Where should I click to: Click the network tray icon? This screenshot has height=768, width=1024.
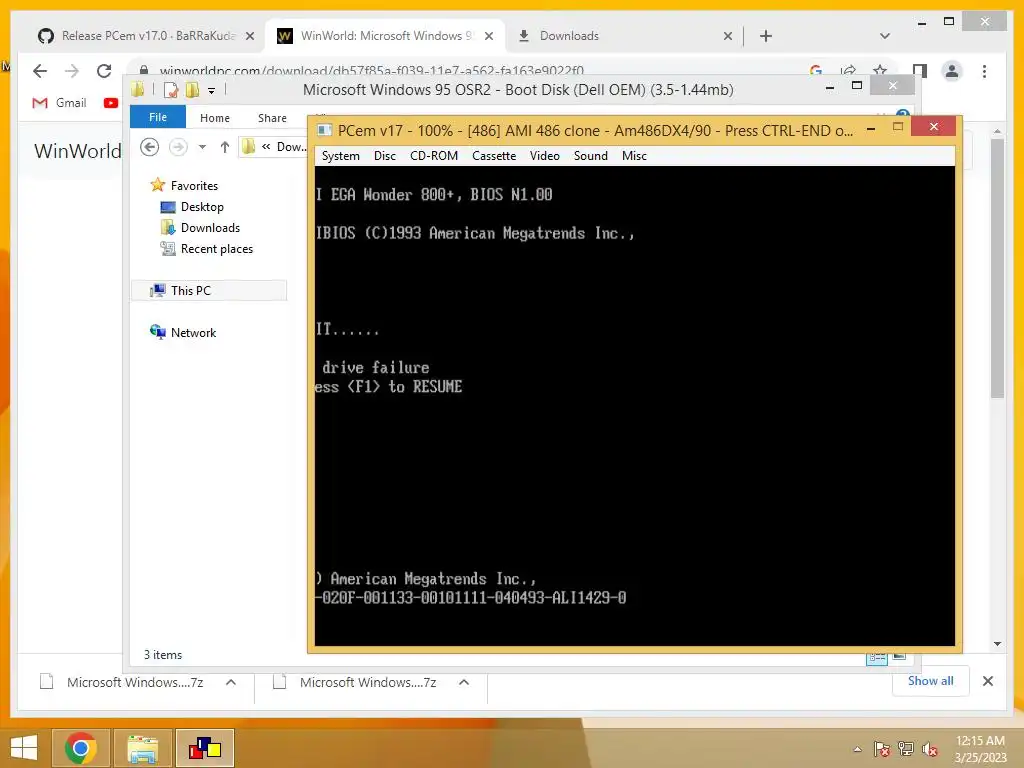tap(906, 749)
